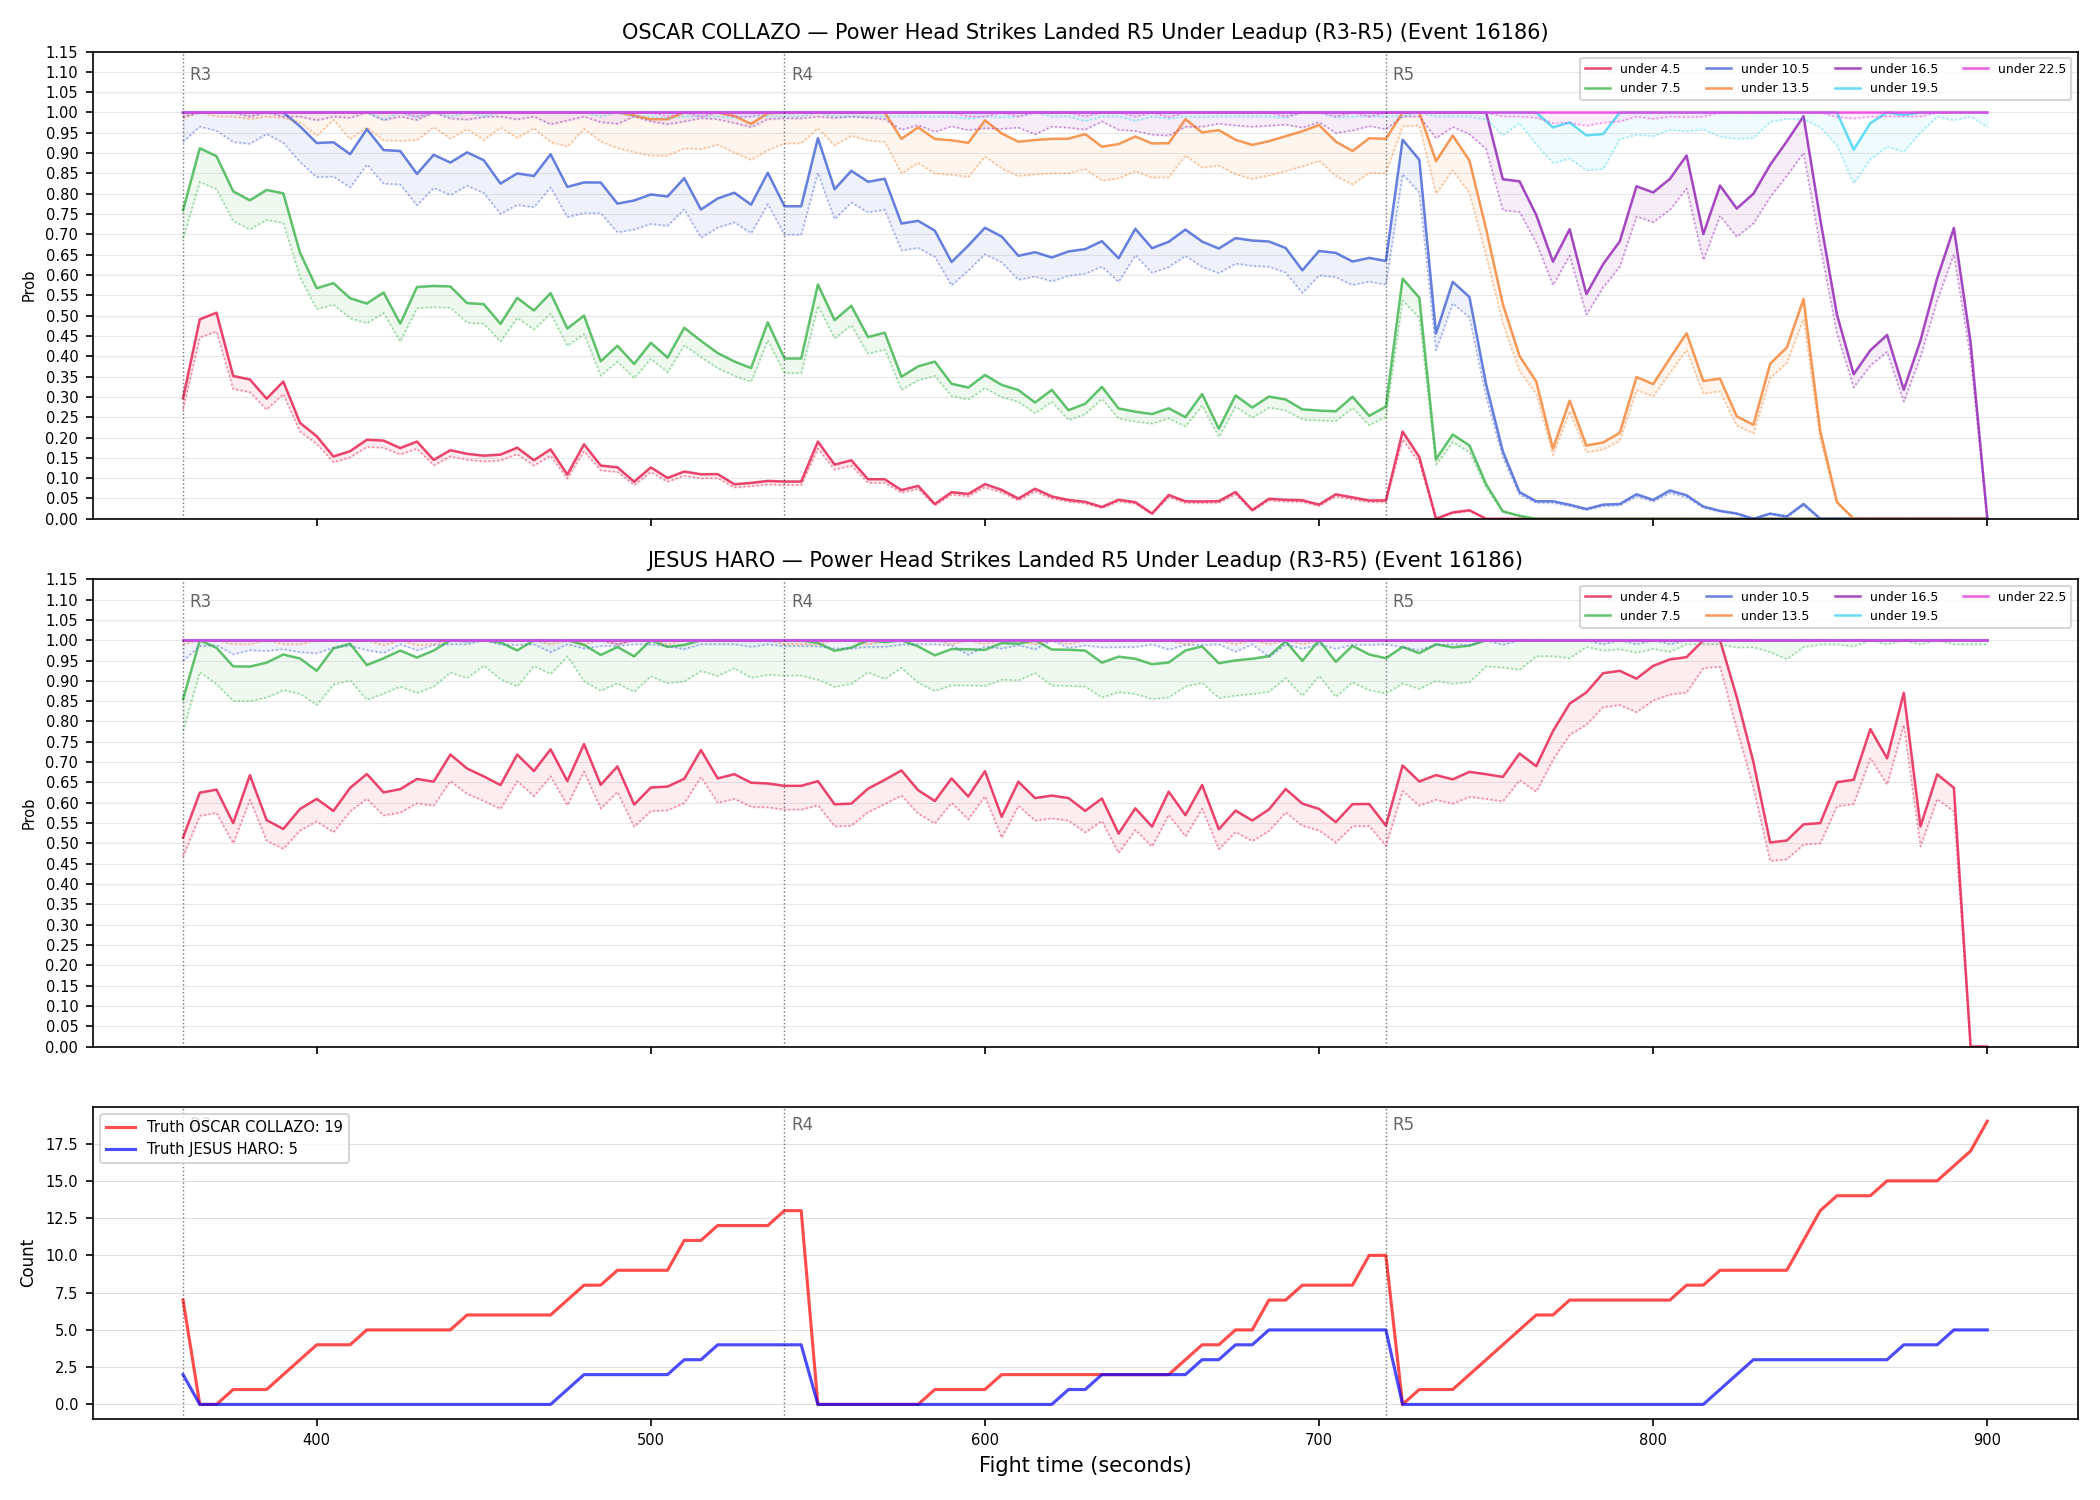Select 'under 22.5' in Oscar Collazo chart legend
Image resolution: width=2100 pixels, height=1500 pixels.
click(x=2015, y=69)
